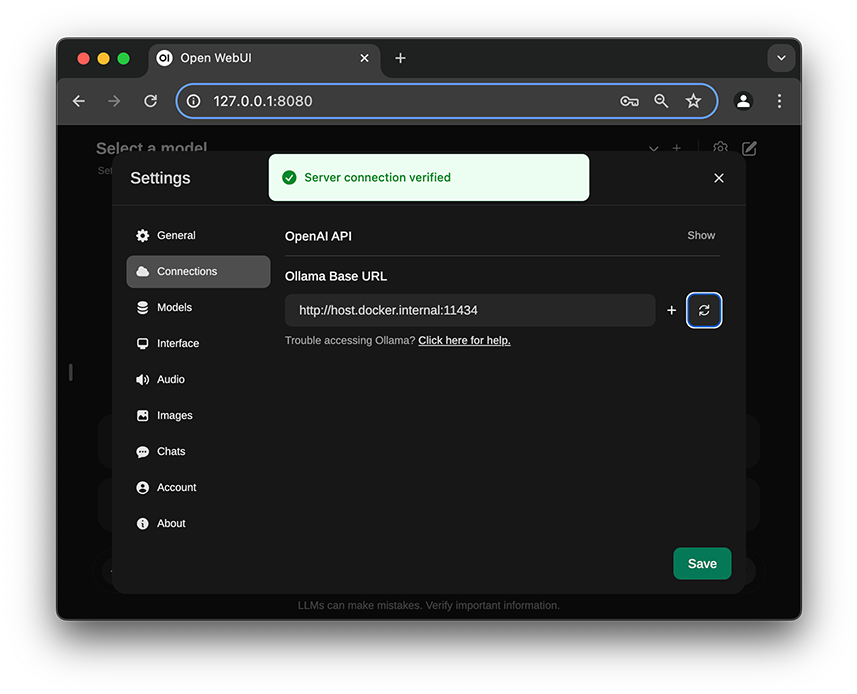Viewport: 857px width, 694px height.
Task: Go back in browser history
Action: [79, 101]
